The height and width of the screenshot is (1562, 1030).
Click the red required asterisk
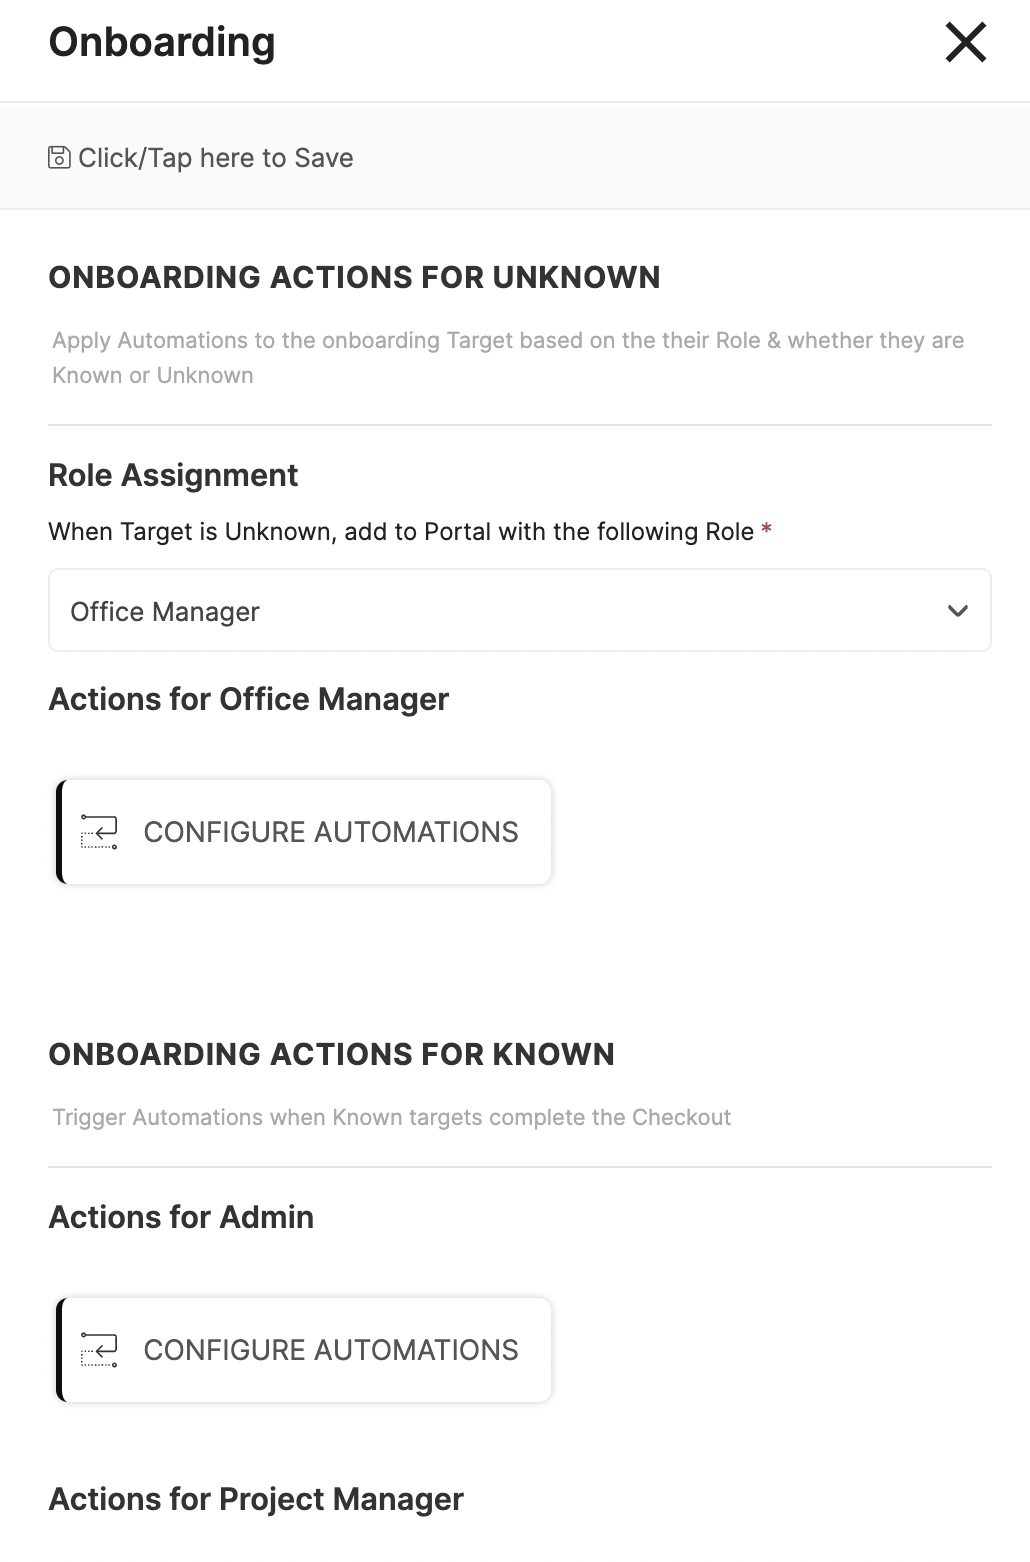[766, 529]
